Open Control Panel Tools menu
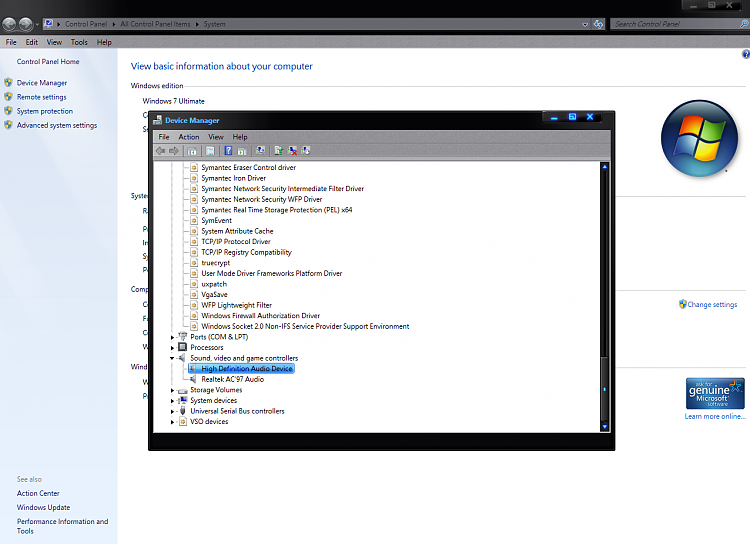 click(x=79, y=42)
